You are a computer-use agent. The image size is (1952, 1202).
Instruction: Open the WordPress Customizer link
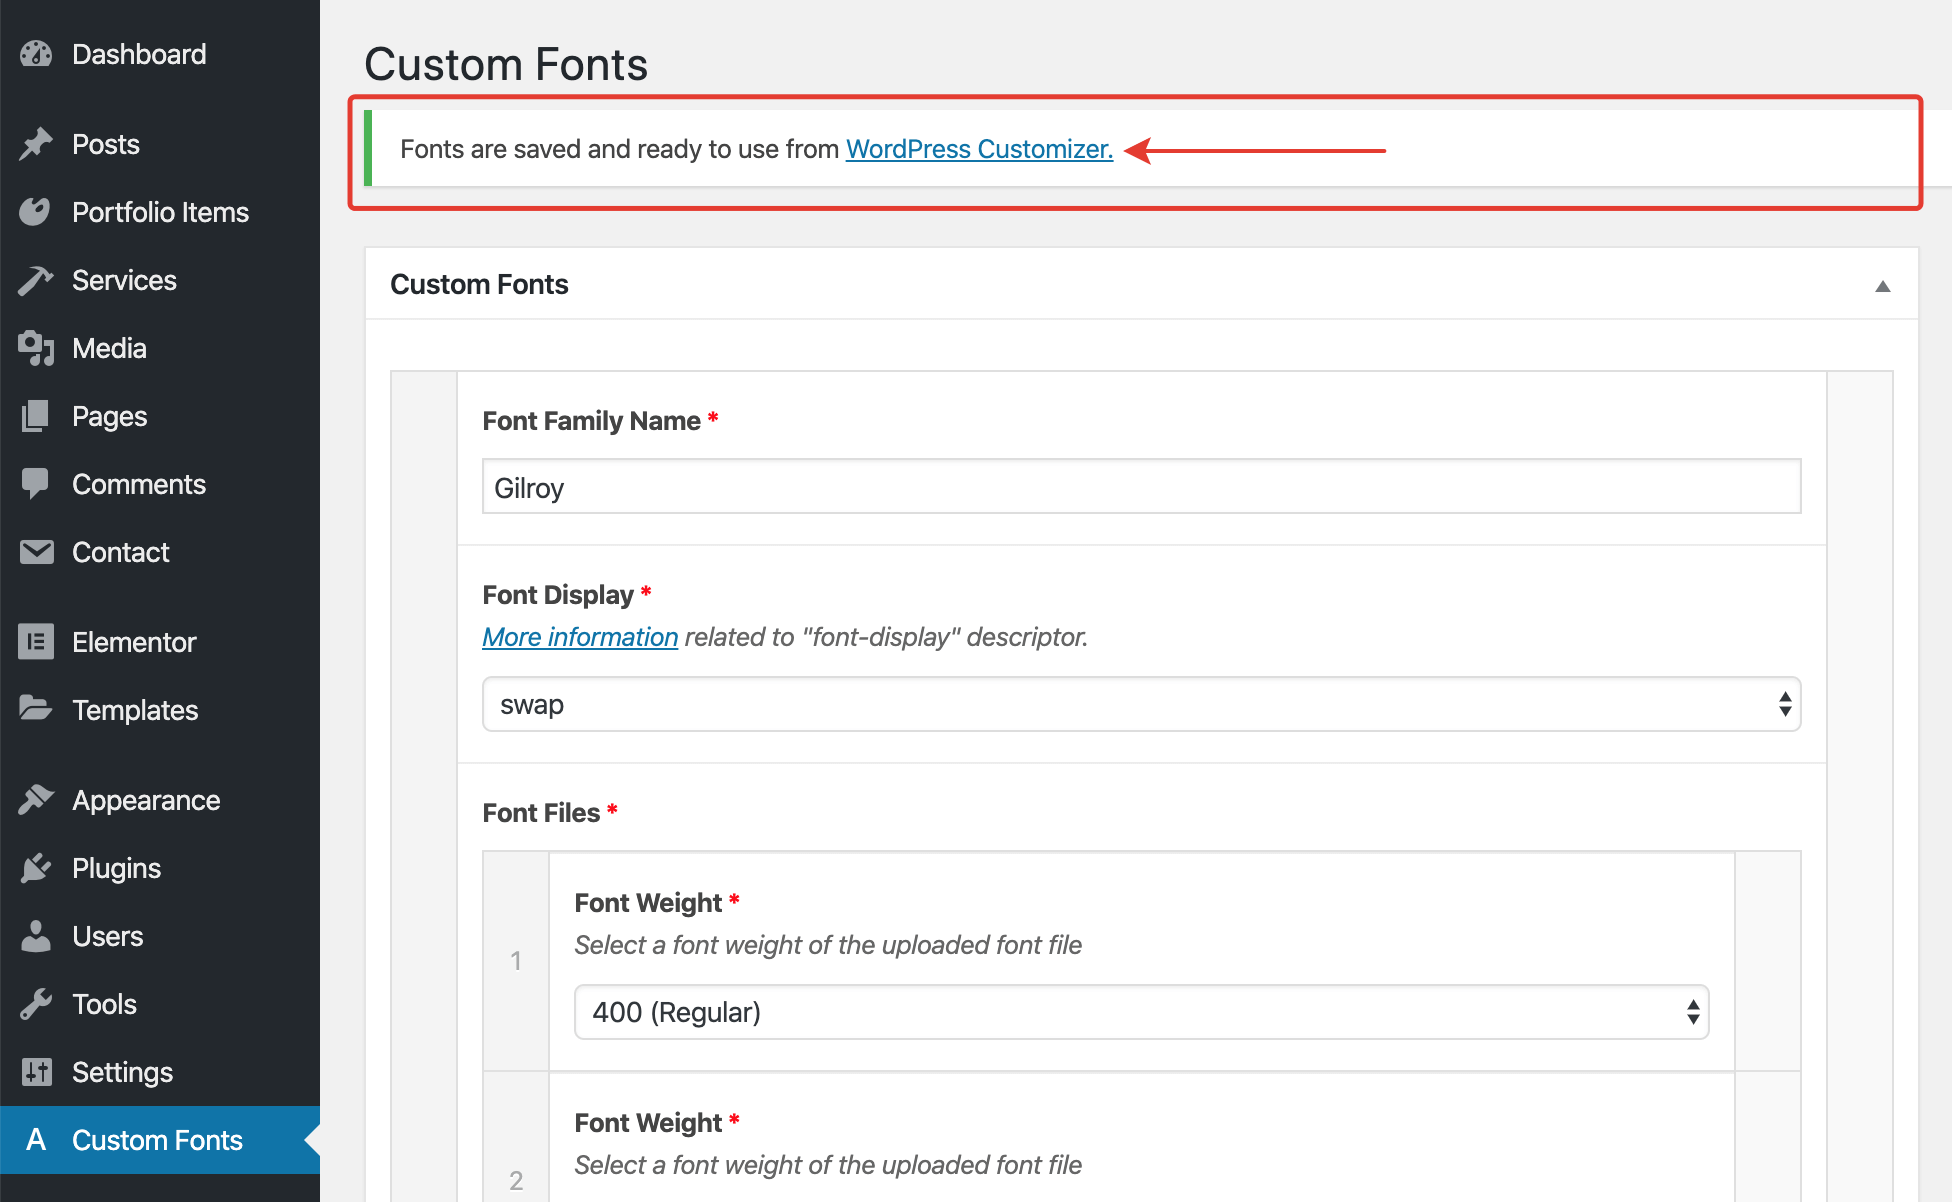pyautogui.click(x=979, y=149)
